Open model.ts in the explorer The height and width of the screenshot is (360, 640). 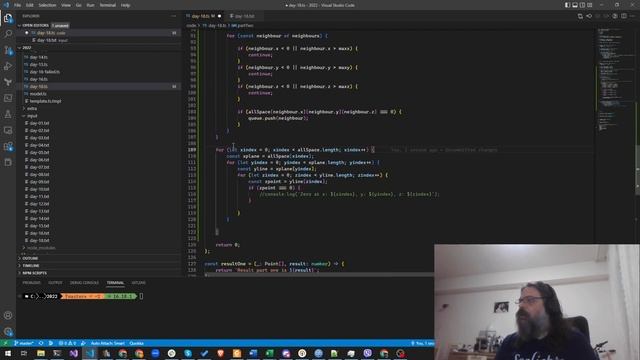[x=38, y=94]
